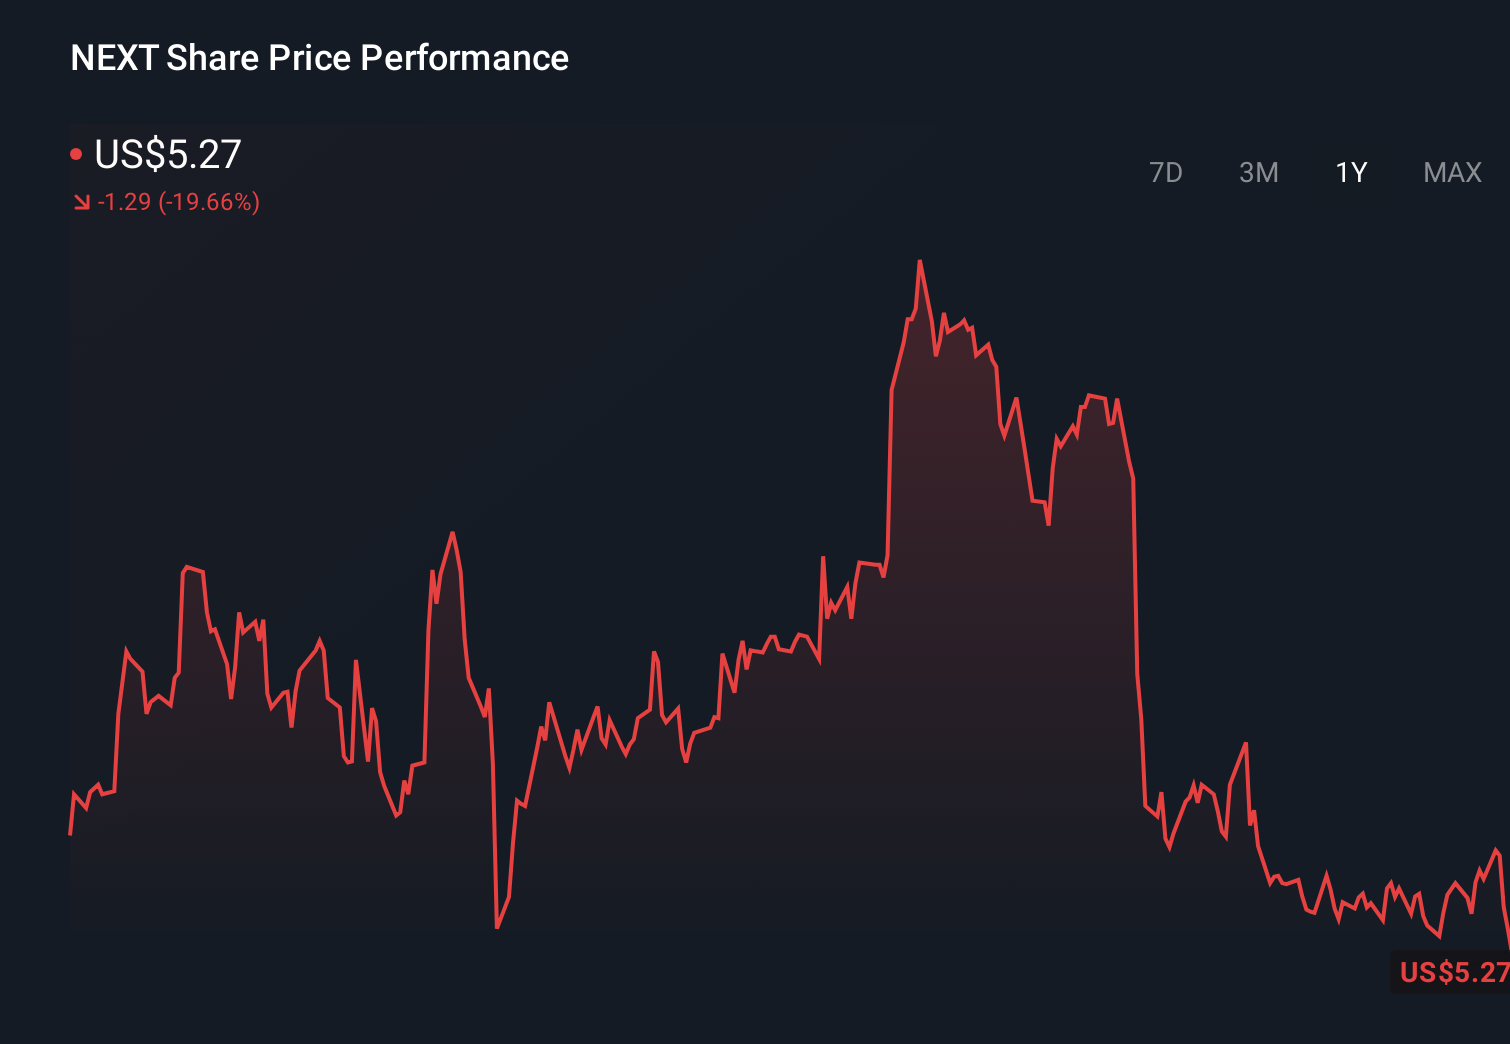
Task: Select the 1Y period
Action: click(1350, 172)
